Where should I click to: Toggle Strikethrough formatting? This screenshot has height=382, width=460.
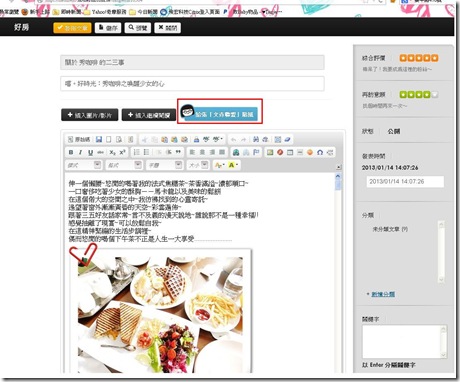pos(100,152)
